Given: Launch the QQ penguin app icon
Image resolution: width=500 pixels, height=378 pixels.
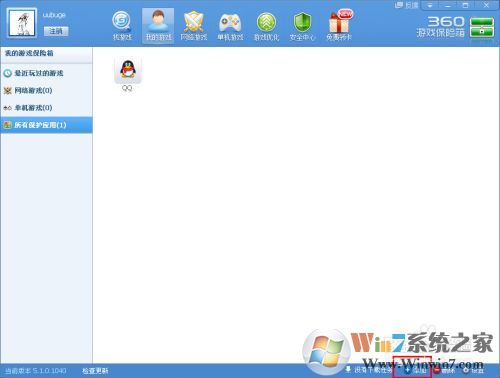Looking at the screenshot, I should (x=128, y=69).
